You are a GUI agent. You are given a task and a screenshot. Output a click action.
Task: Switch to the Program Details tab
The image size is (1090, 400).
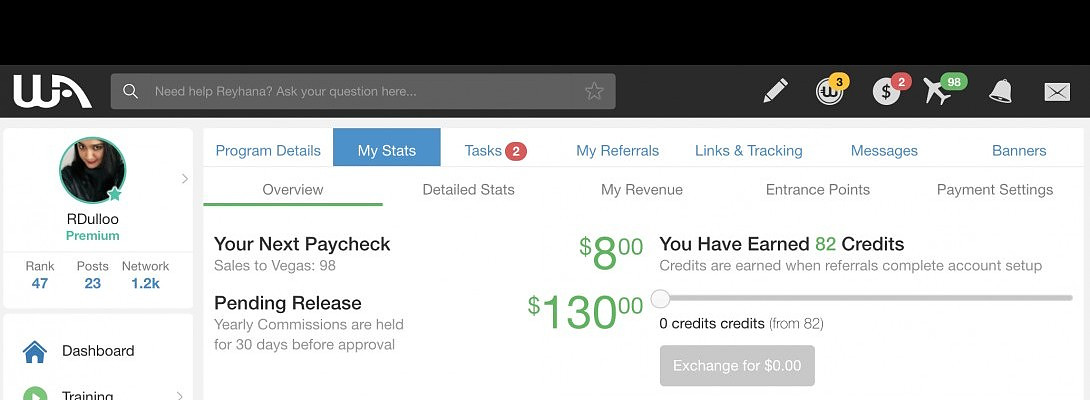coord(268,150)
